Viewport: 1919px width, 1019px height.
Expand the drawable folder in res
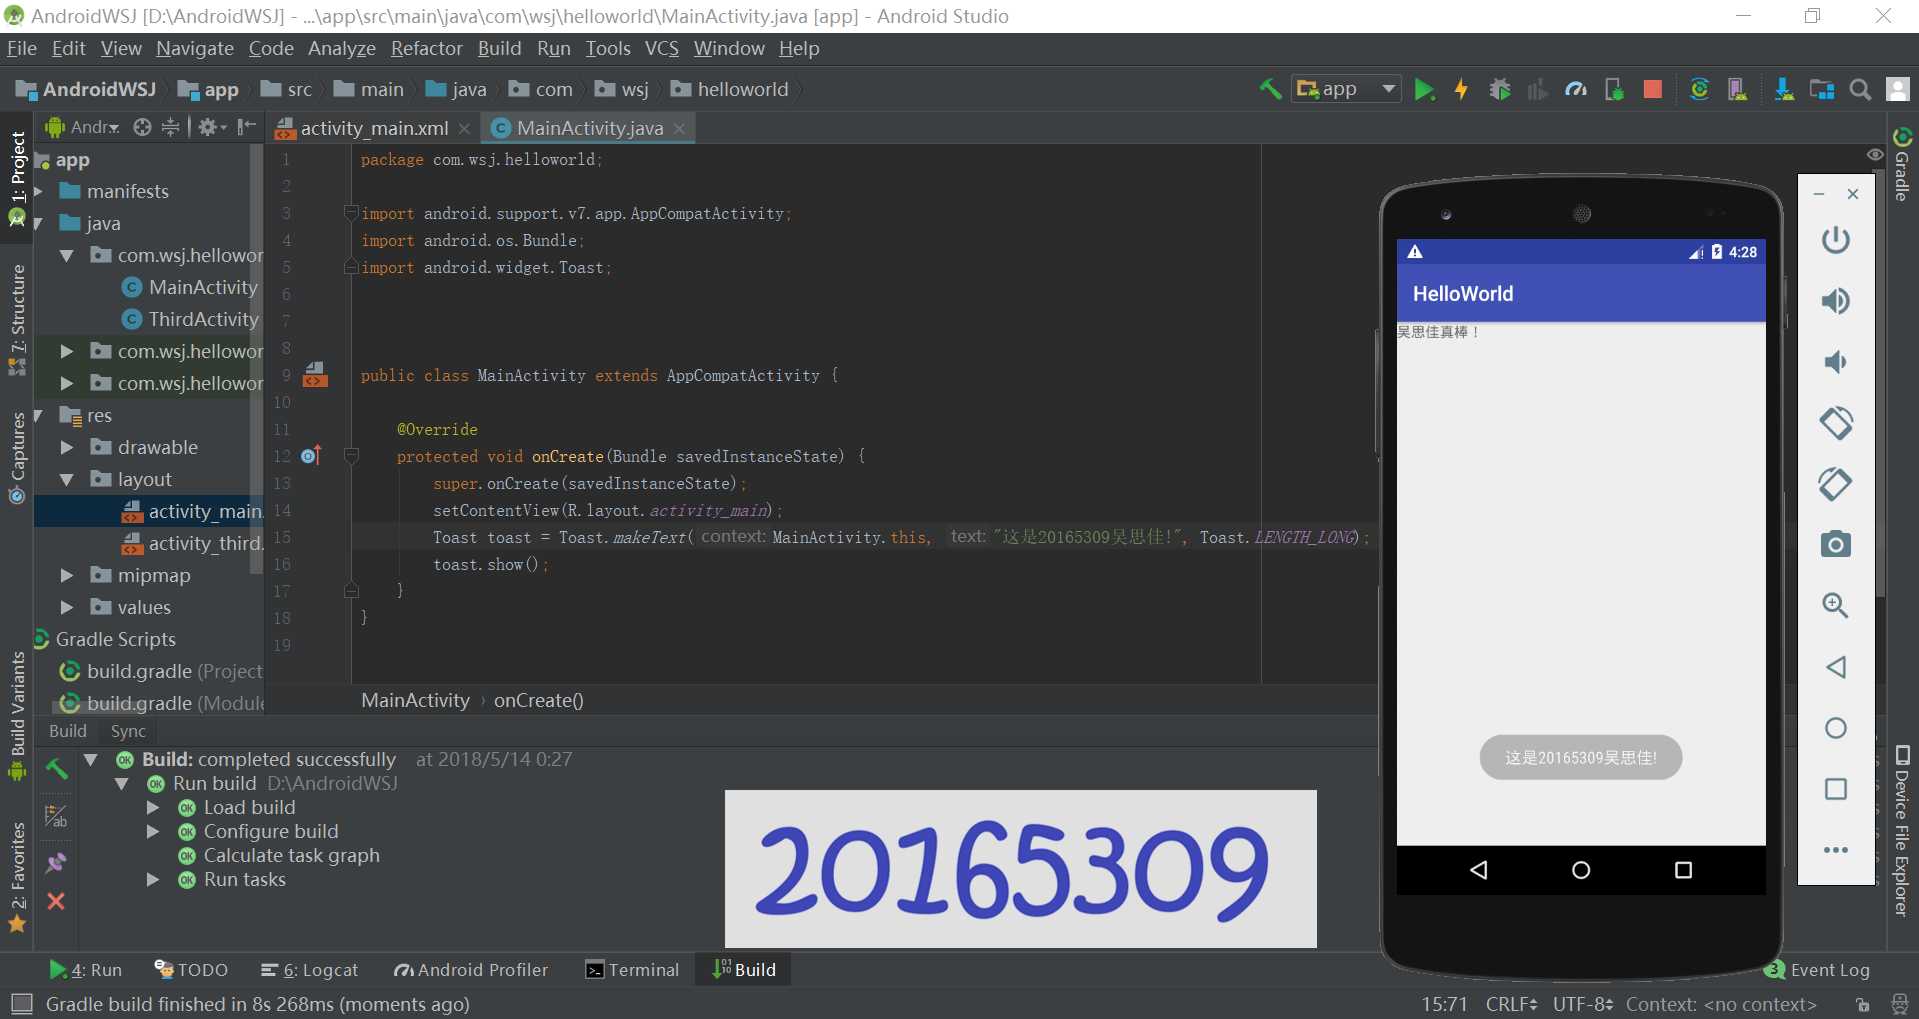[x=67, y=447]
